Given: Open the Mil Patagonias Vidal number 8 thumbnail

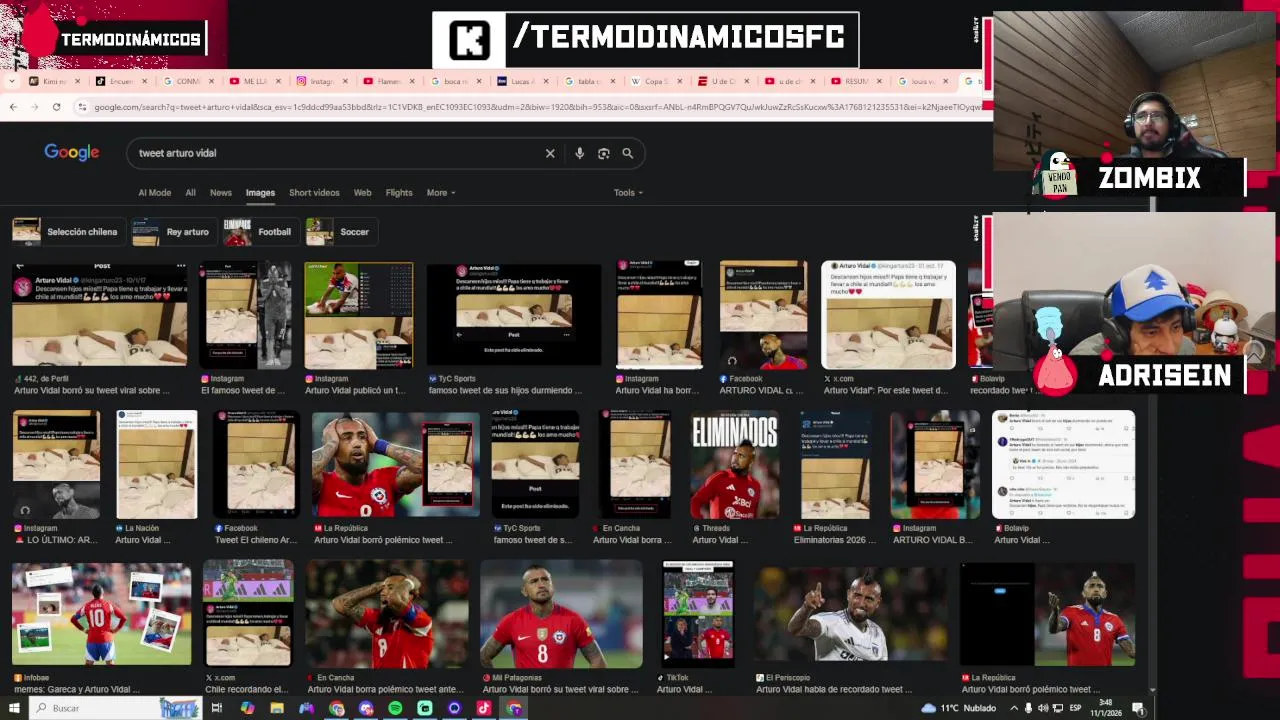Looking at the screenshot, I should tap(561, 615).
